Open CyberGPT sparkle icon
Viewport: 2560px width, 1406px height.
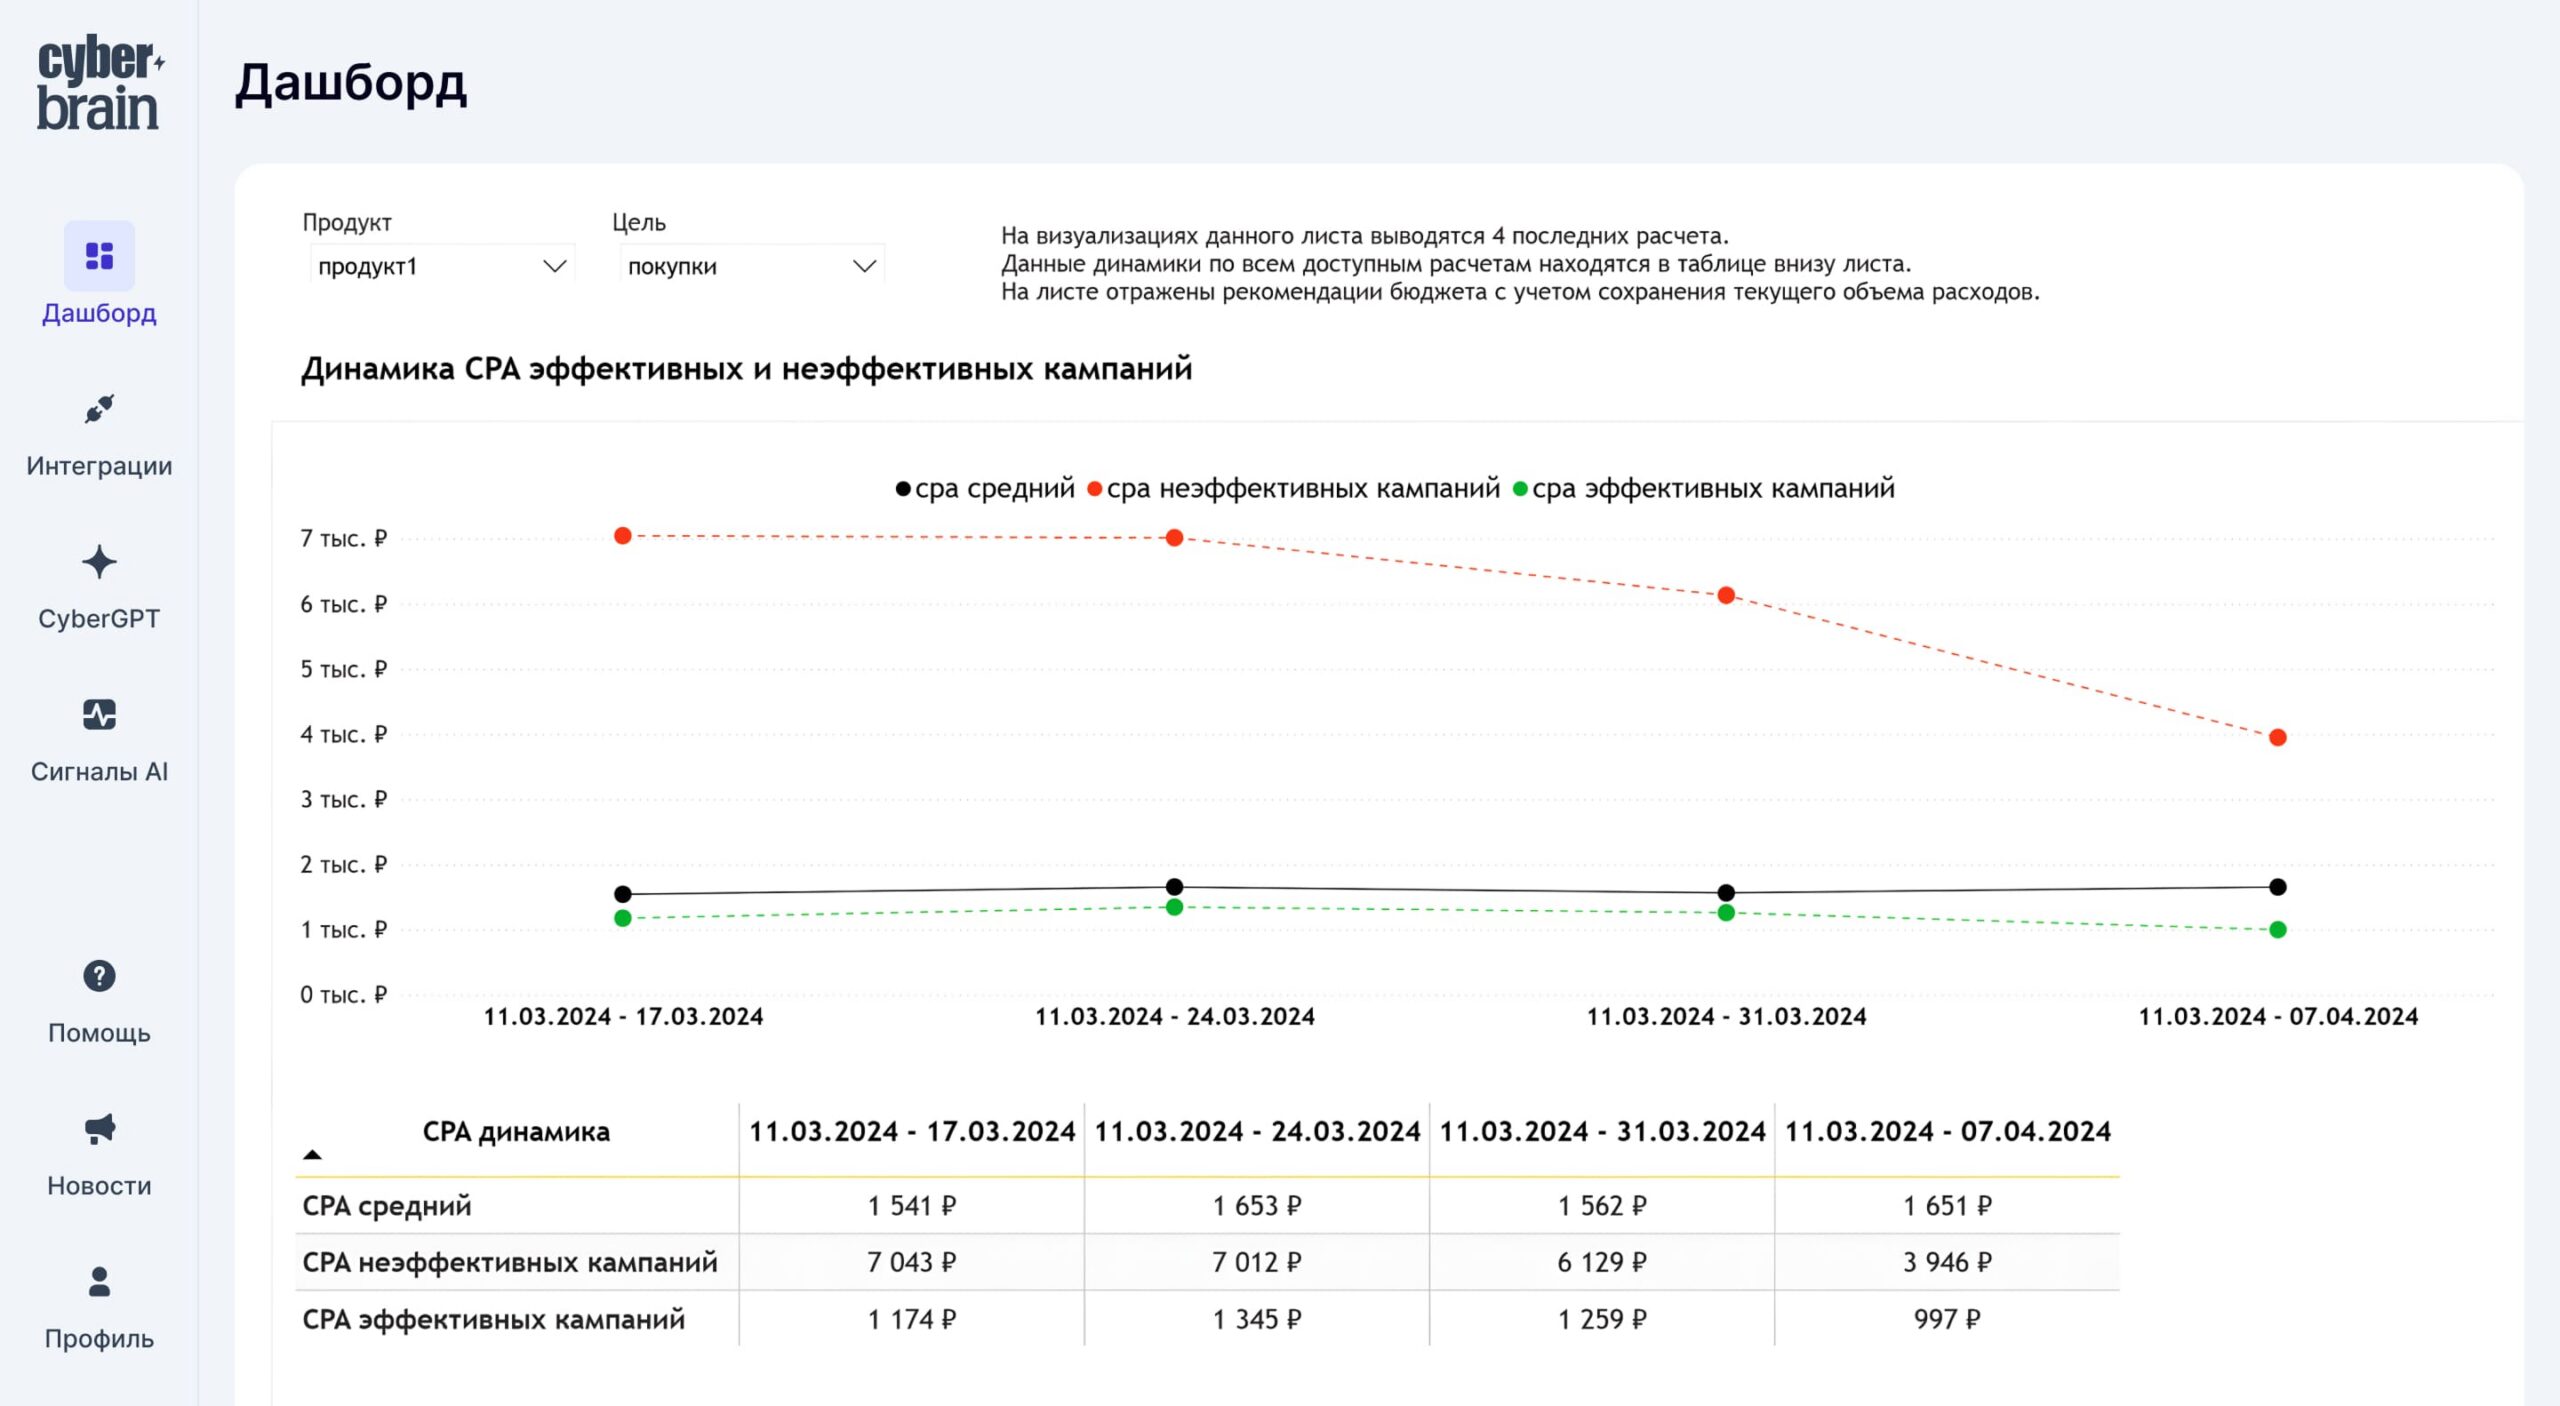pyautogui.click(x=99, y=562)
